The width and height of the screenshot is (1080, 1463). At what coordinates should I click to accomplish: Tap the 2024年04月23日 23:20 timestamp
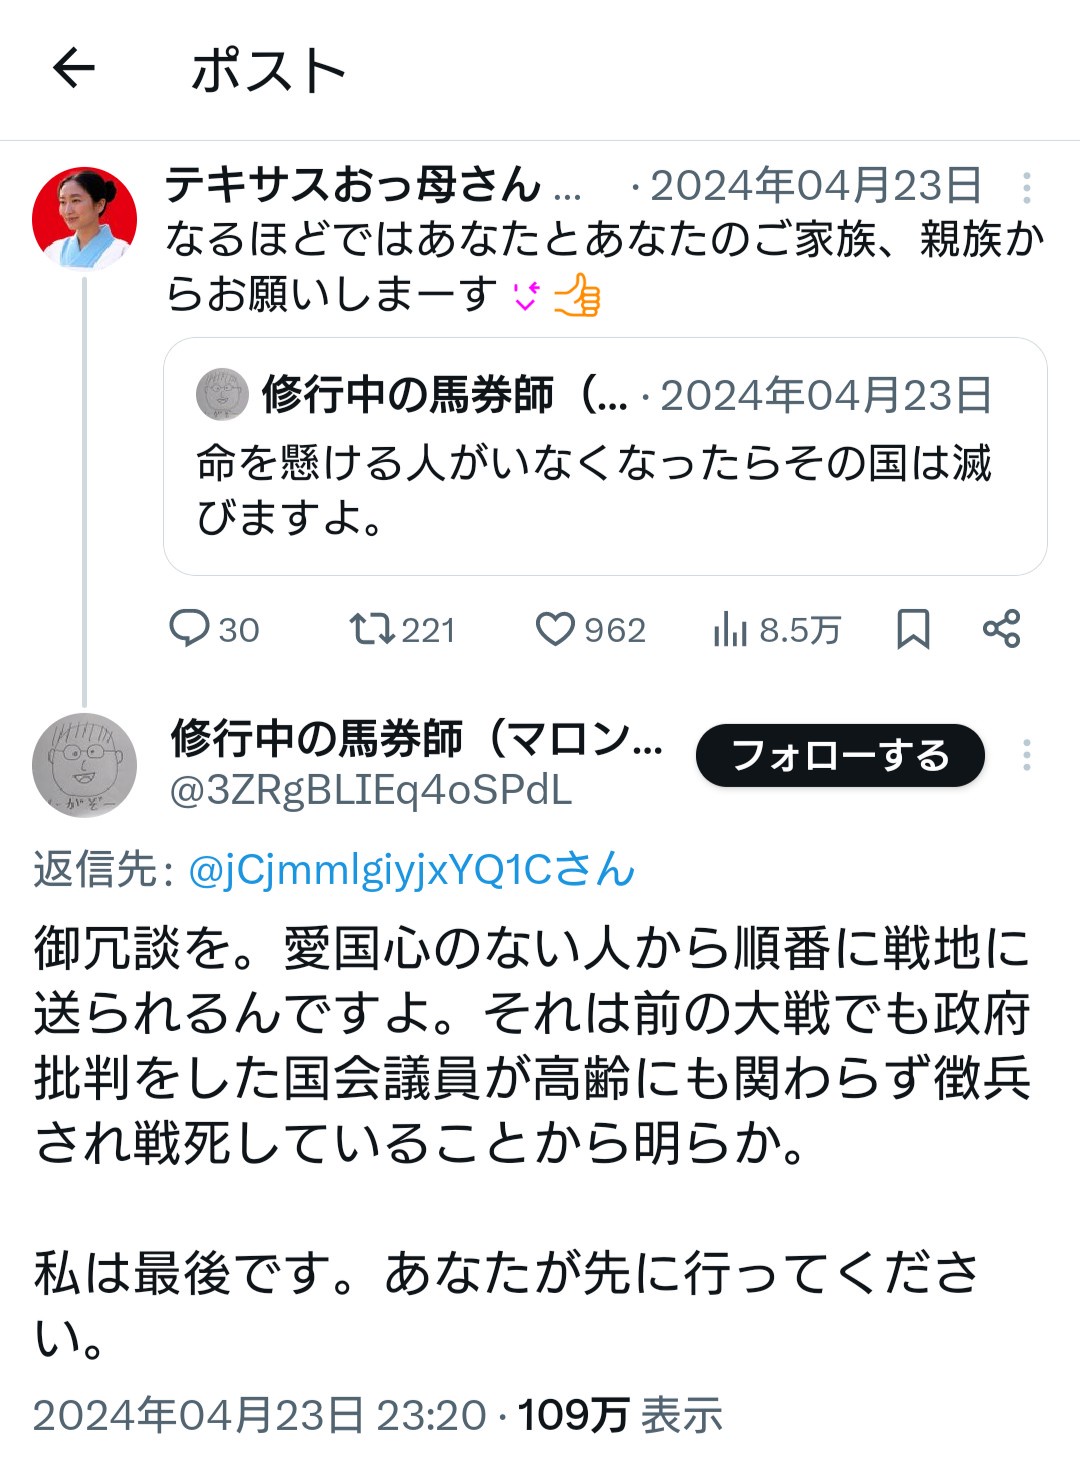point(259,1415)
